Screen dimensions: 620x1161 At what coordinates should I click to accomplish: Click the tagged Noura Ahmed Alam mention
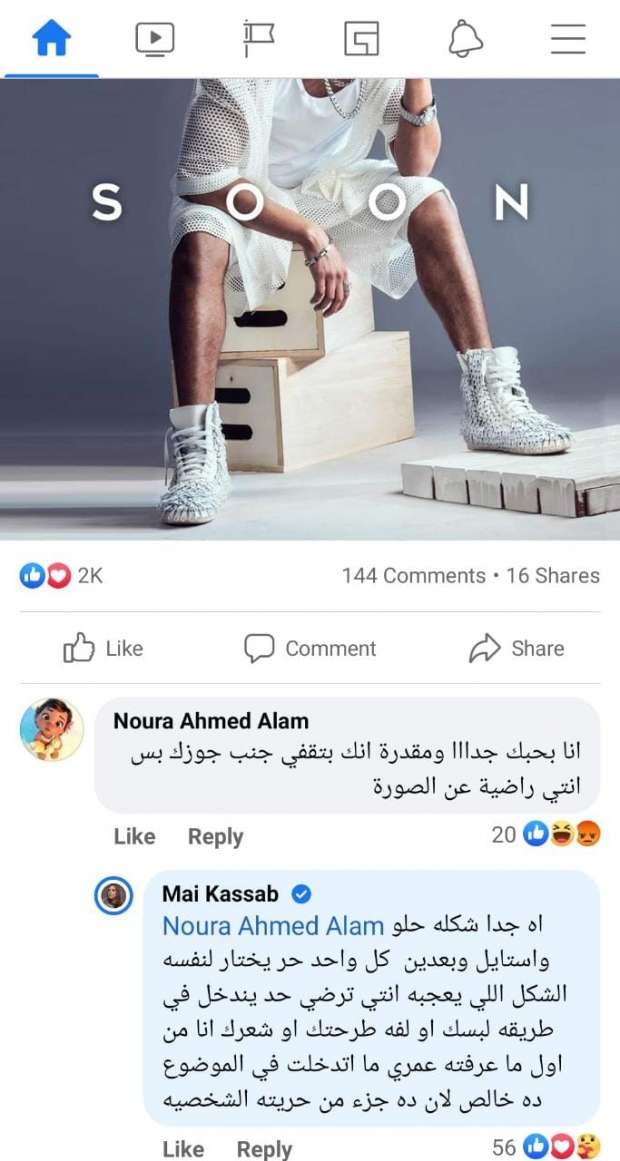point(273,926)
